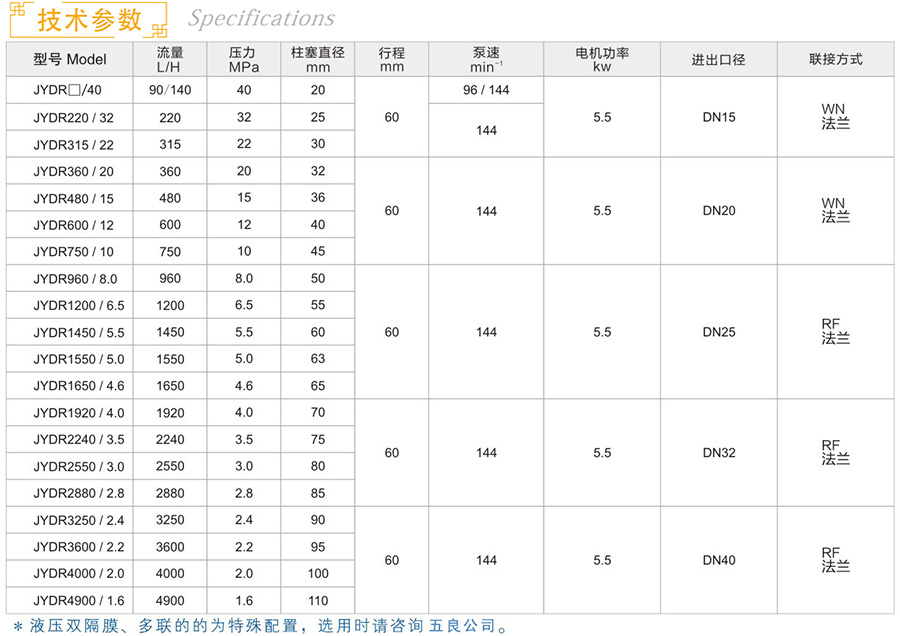The height and width of the screenshot is (636, 900).
Task: Select the 96 / 144 pump speed cell
Action: tap(486, 90)
